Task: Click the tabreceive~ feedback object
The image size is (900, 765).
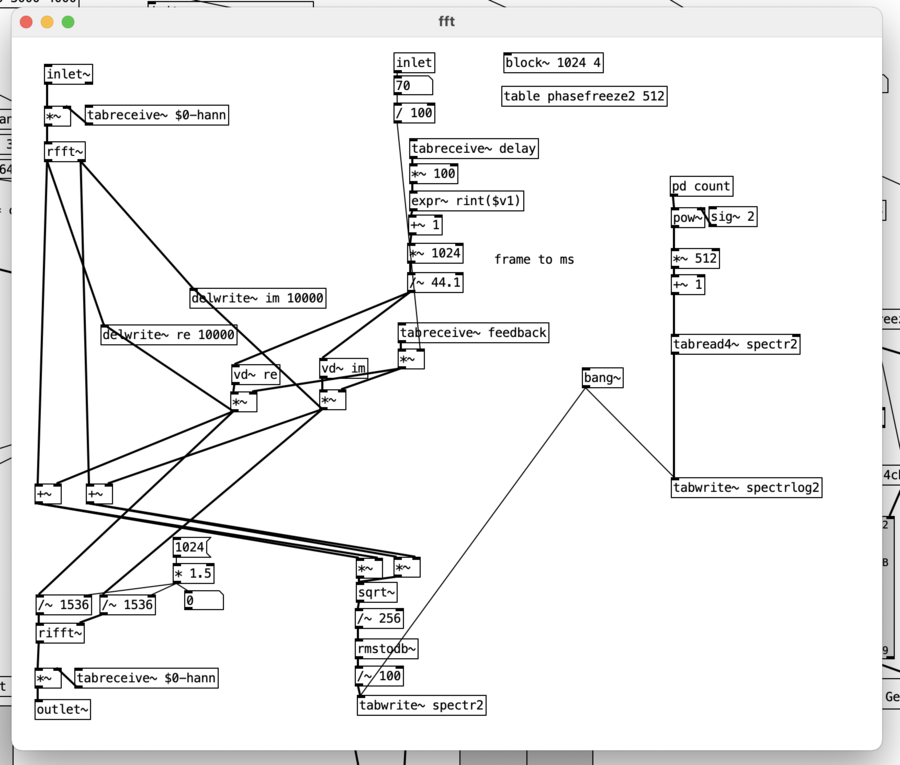Action: (474, 333)
